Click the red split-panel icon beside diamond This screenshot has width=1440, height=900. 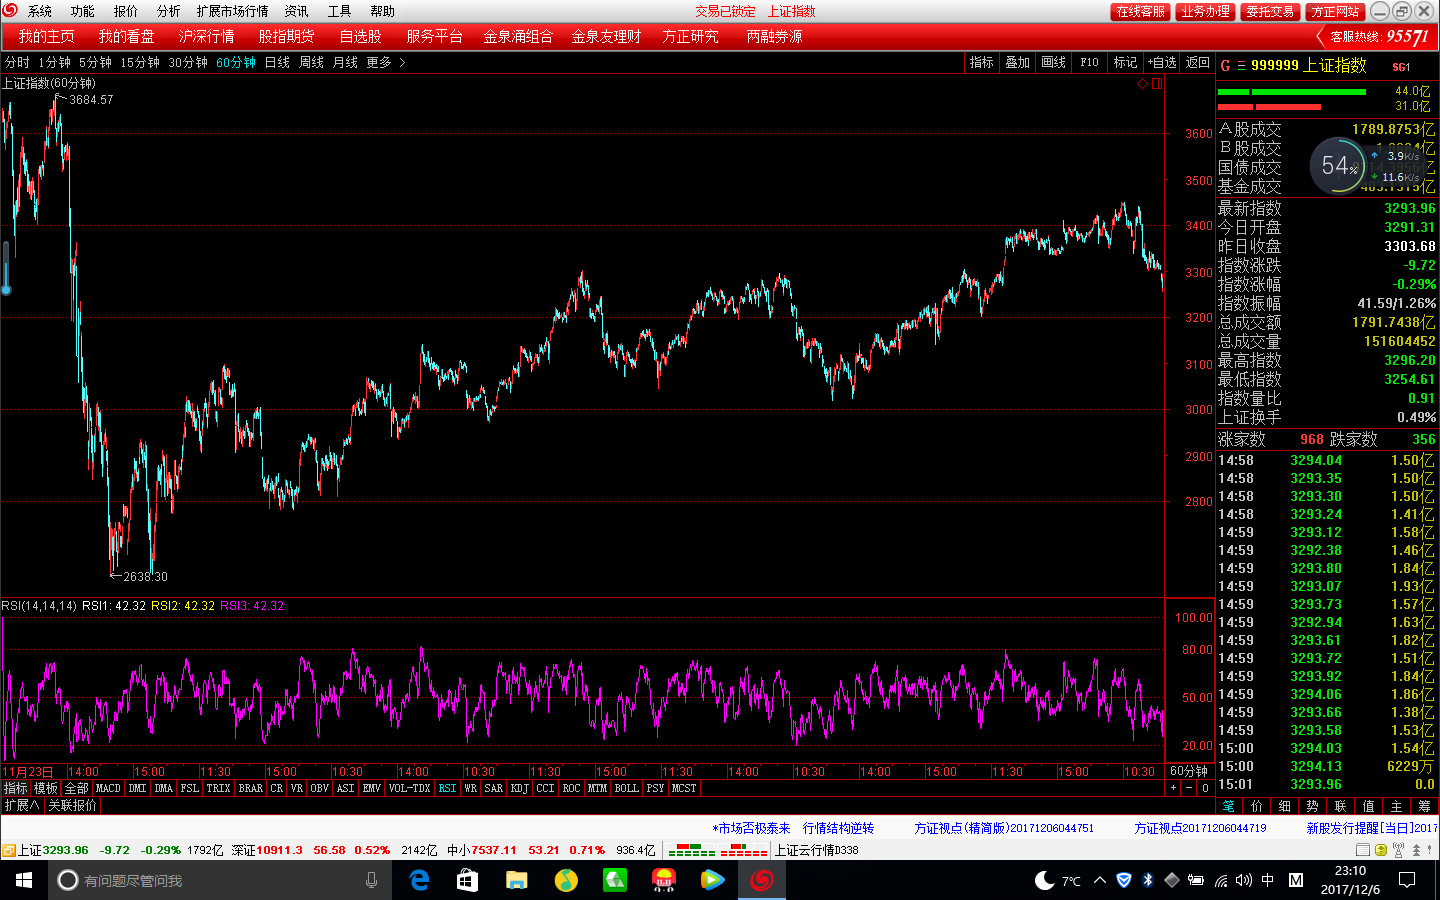pos(1156,84)
